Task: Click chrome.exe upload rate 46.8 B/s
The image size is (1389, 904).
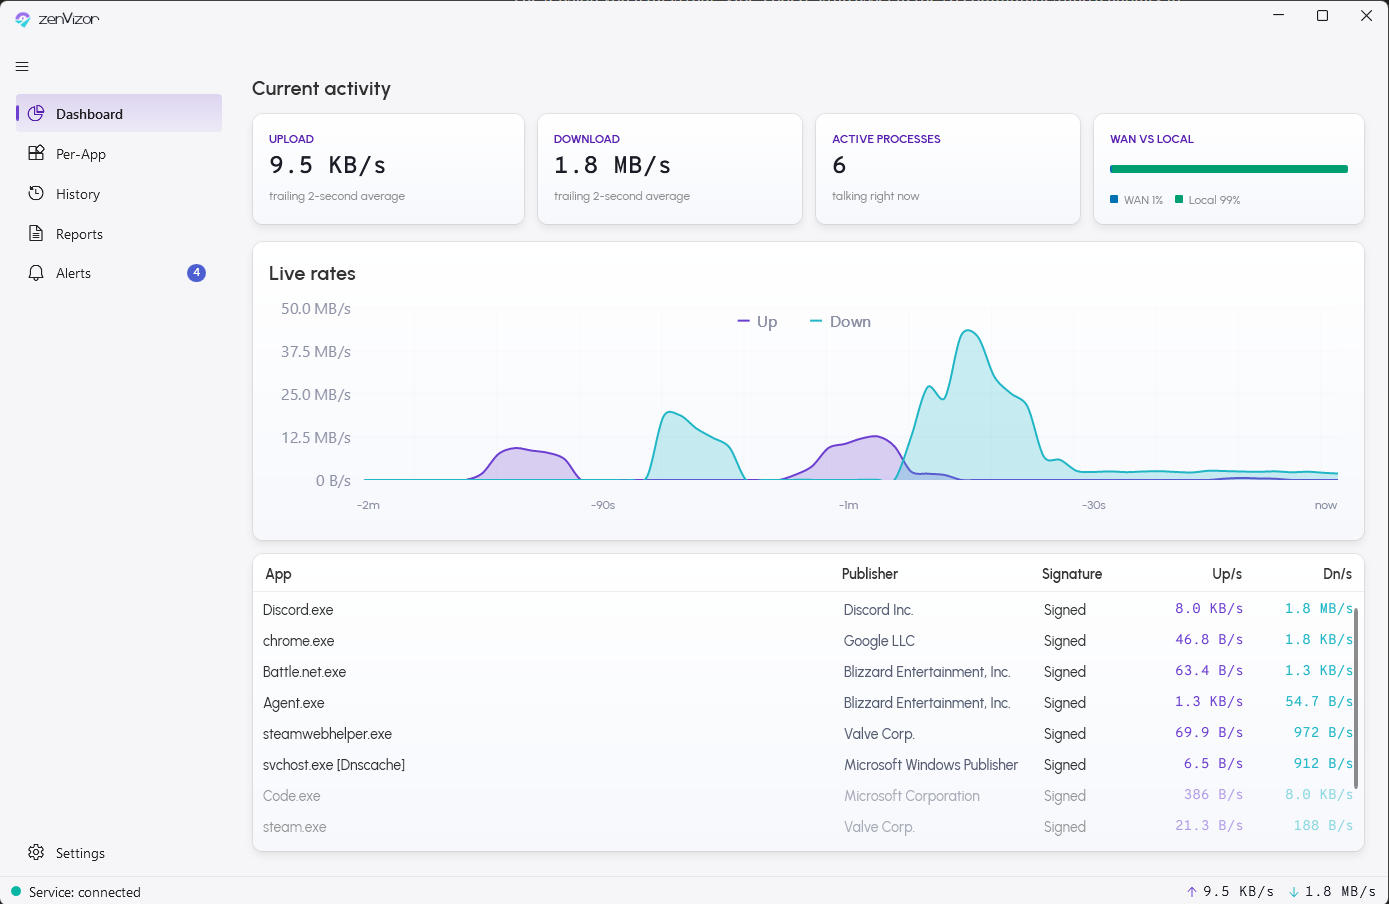Action: [x=1209, y=639]
